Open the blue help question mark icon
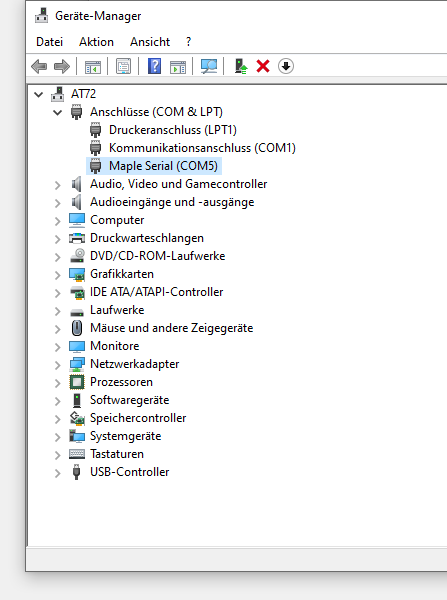This screenshot has height=600, width=447. [155, 66]
